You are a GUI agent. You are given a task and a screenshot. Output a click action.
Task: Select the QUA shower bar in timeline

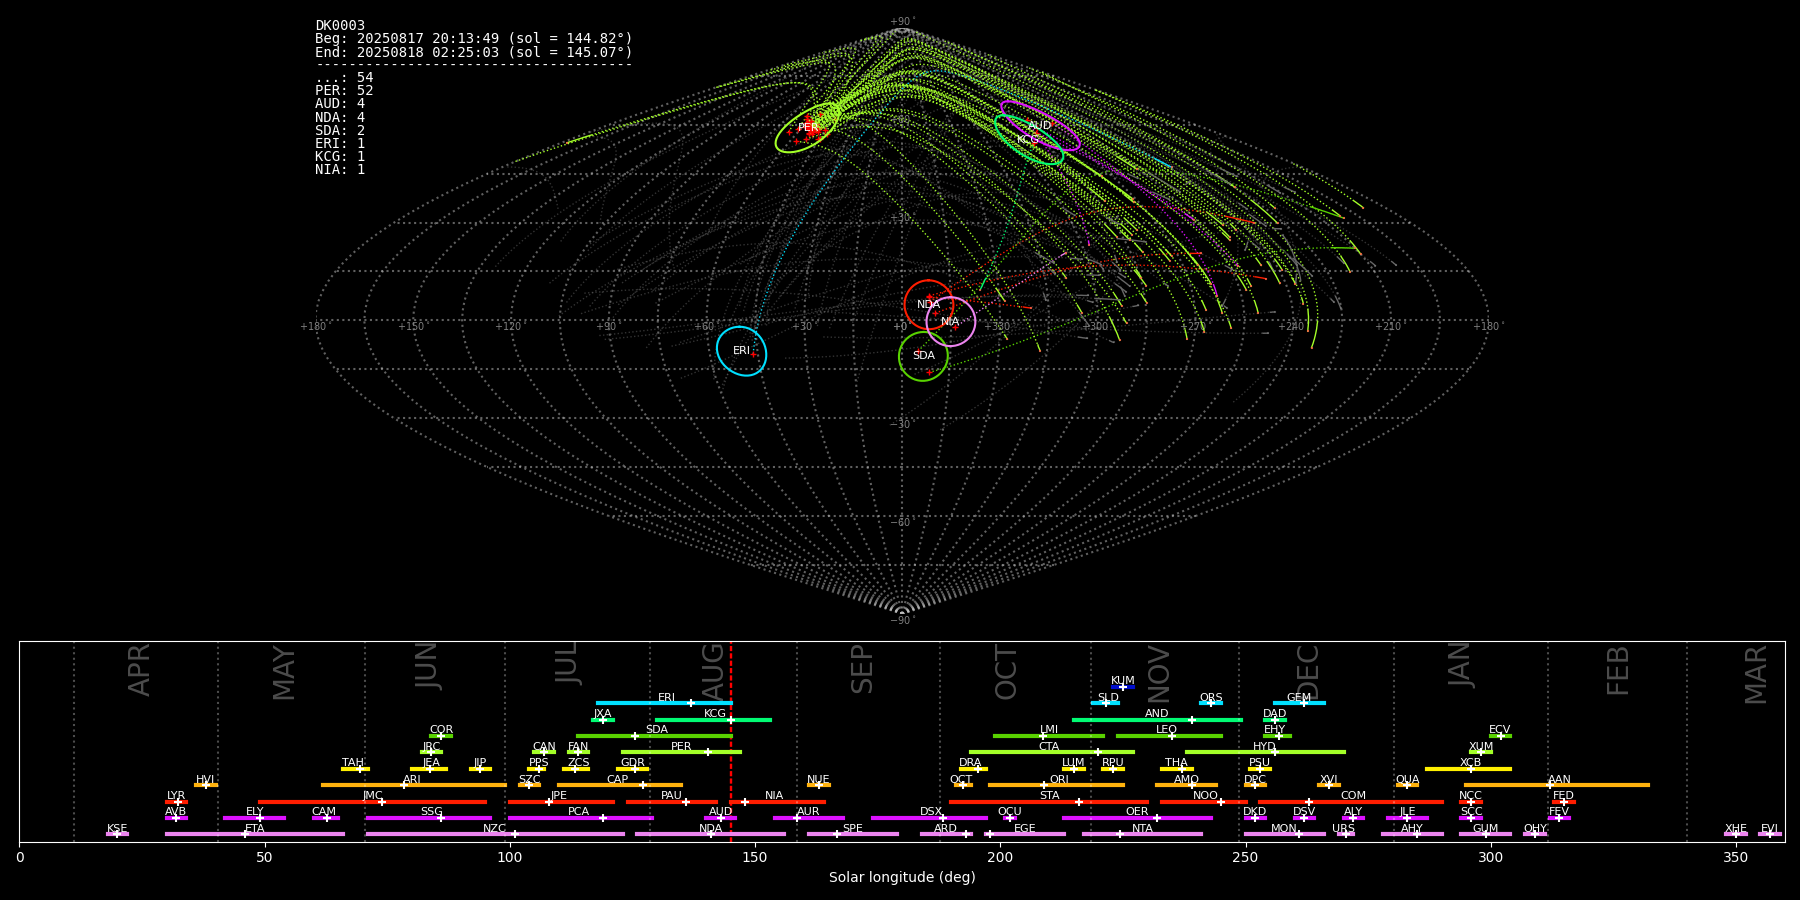coord(1407,785)
